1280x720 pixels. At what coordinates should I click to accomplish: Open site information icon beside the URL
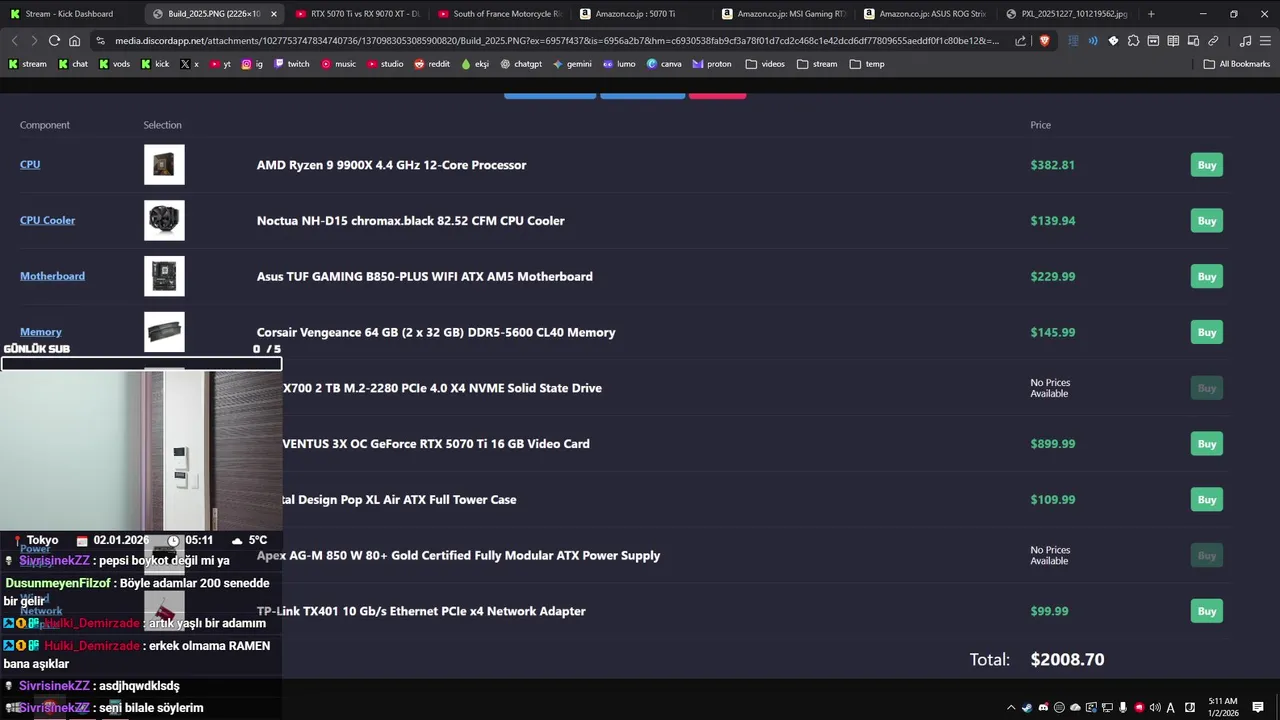tap(101, 41)
